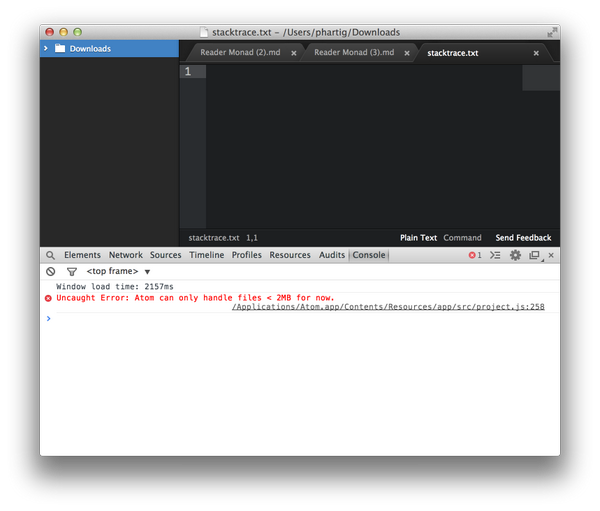Image resolution: width=600 pixels, height=511 pixels.
Task: Focus the console prompt input line
Action: click(302, 318)
